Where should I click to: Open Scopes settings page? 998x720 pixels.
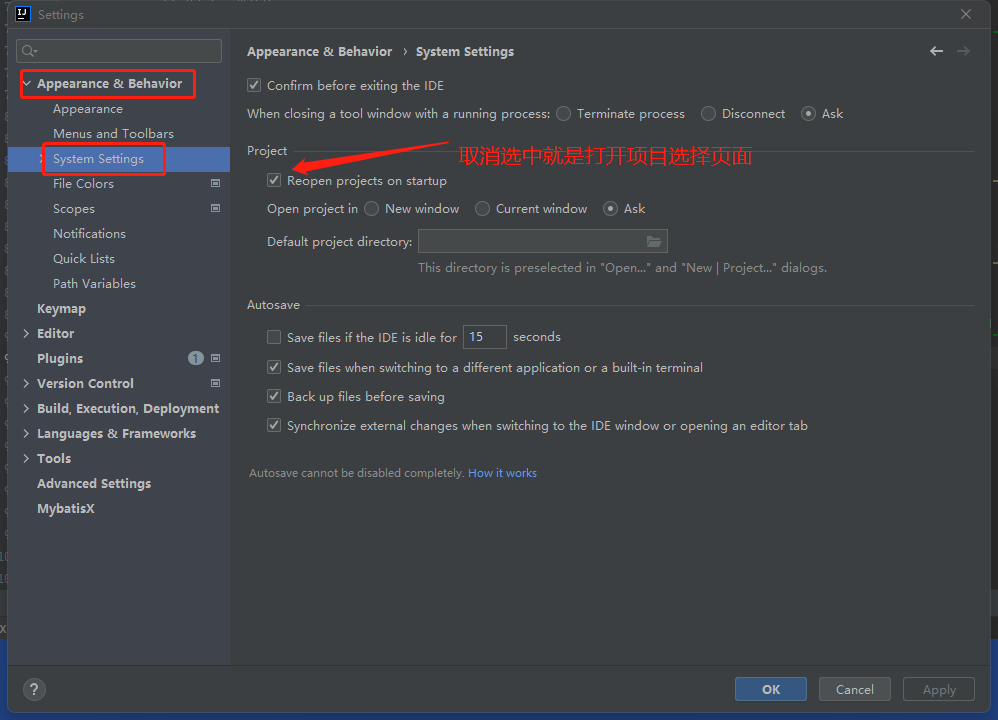(74, 209)
